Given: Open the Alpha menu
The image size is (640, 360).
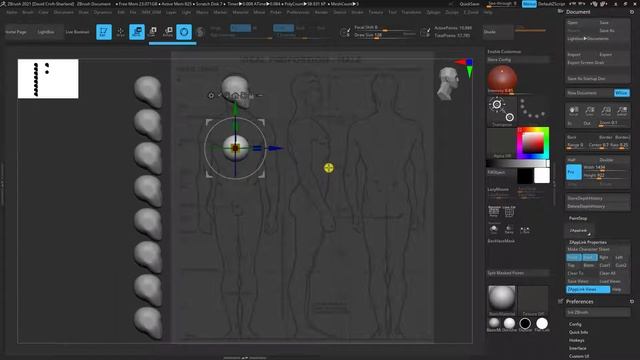Looking at the screenshot, I should pyautogui.click(x=12, y=12).
